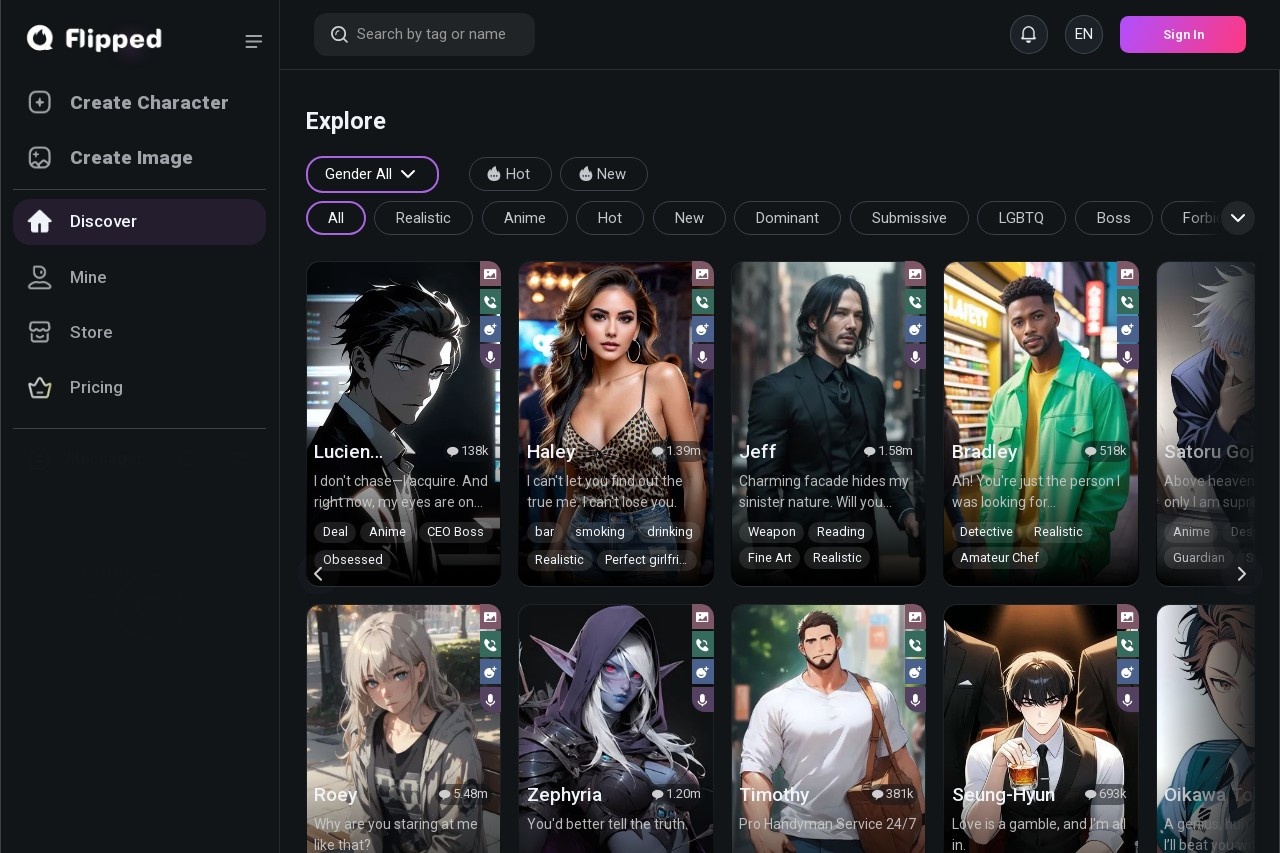
Task: Open the Store page in sidebar
Action: (139, 332)
